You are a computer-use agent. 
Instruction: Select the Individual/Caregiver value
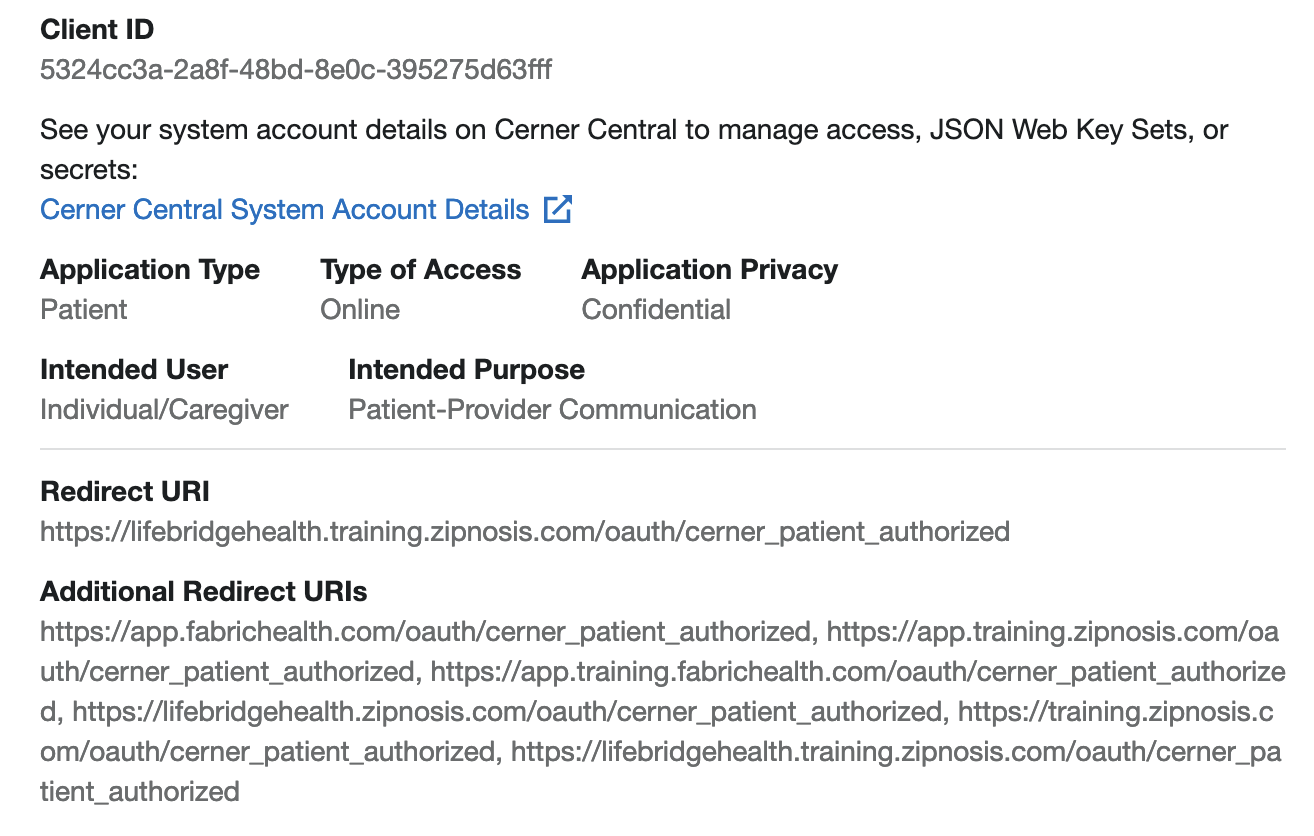pyautogui.click(x=164, y=410)
